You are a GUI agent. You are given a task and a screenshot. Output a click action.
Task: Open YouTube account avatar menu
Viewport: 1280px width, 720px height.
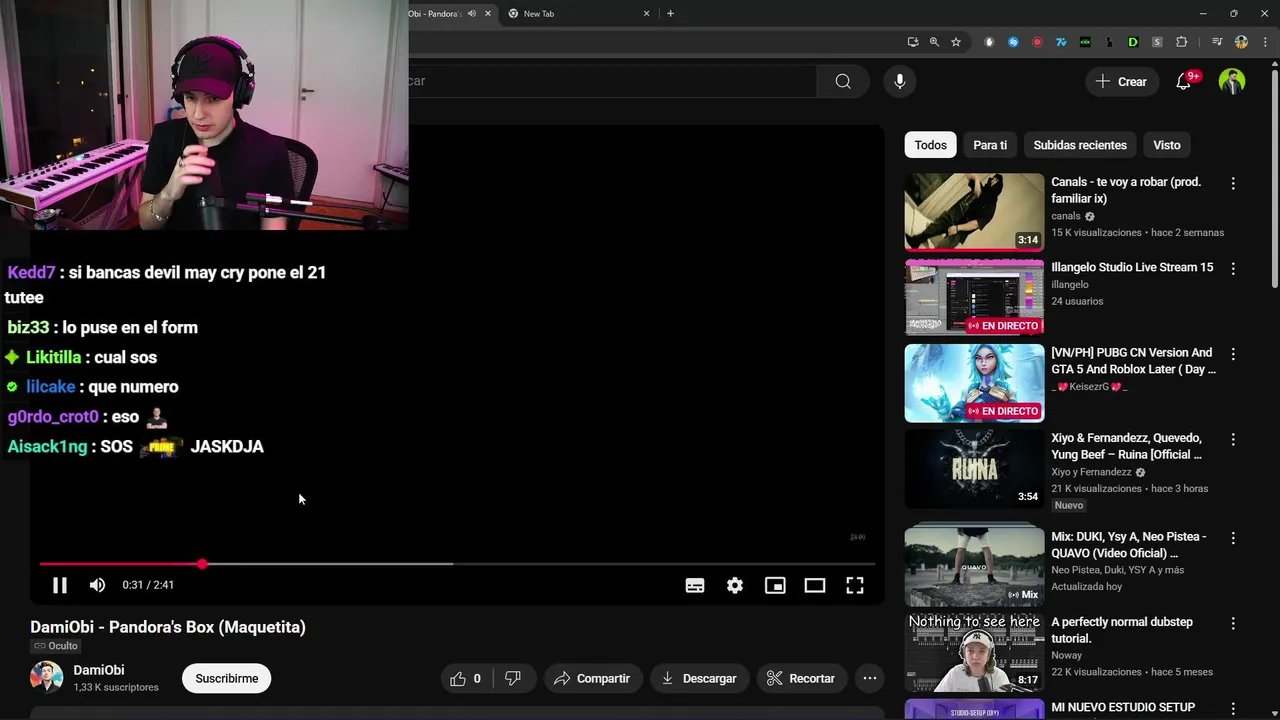[1232, 82]
